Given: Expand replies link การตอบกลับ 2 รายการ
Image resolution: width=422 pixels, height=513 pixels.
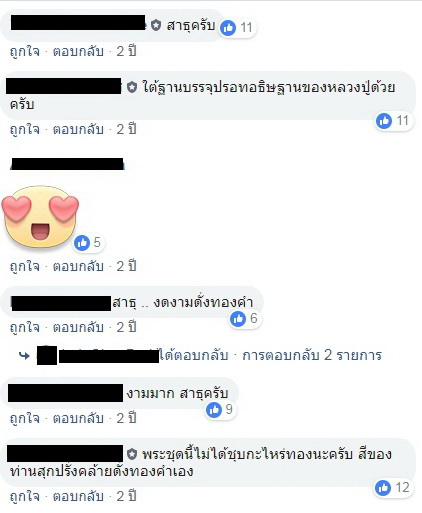Looking at the screenshot, I should click(312, 355).
